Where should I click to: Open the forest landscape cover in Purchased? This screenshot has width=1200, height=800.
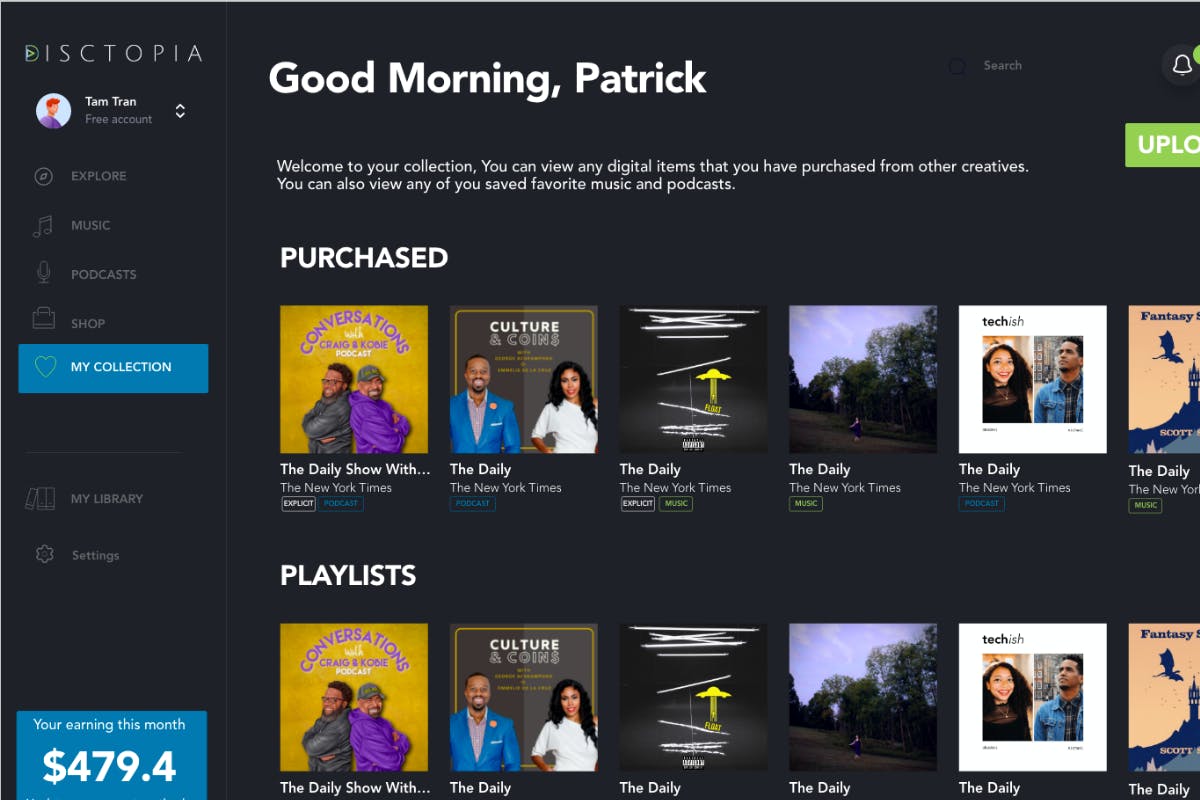[863, 379]
